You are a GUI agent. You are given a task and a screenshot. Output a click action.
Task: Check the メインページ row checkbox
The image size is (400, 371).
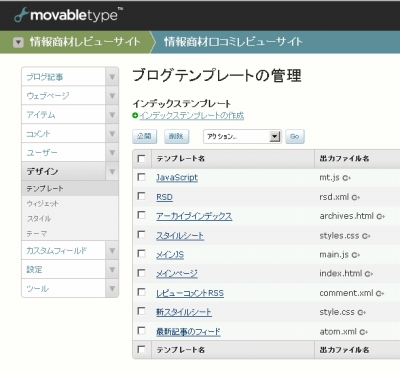[141, 273]
